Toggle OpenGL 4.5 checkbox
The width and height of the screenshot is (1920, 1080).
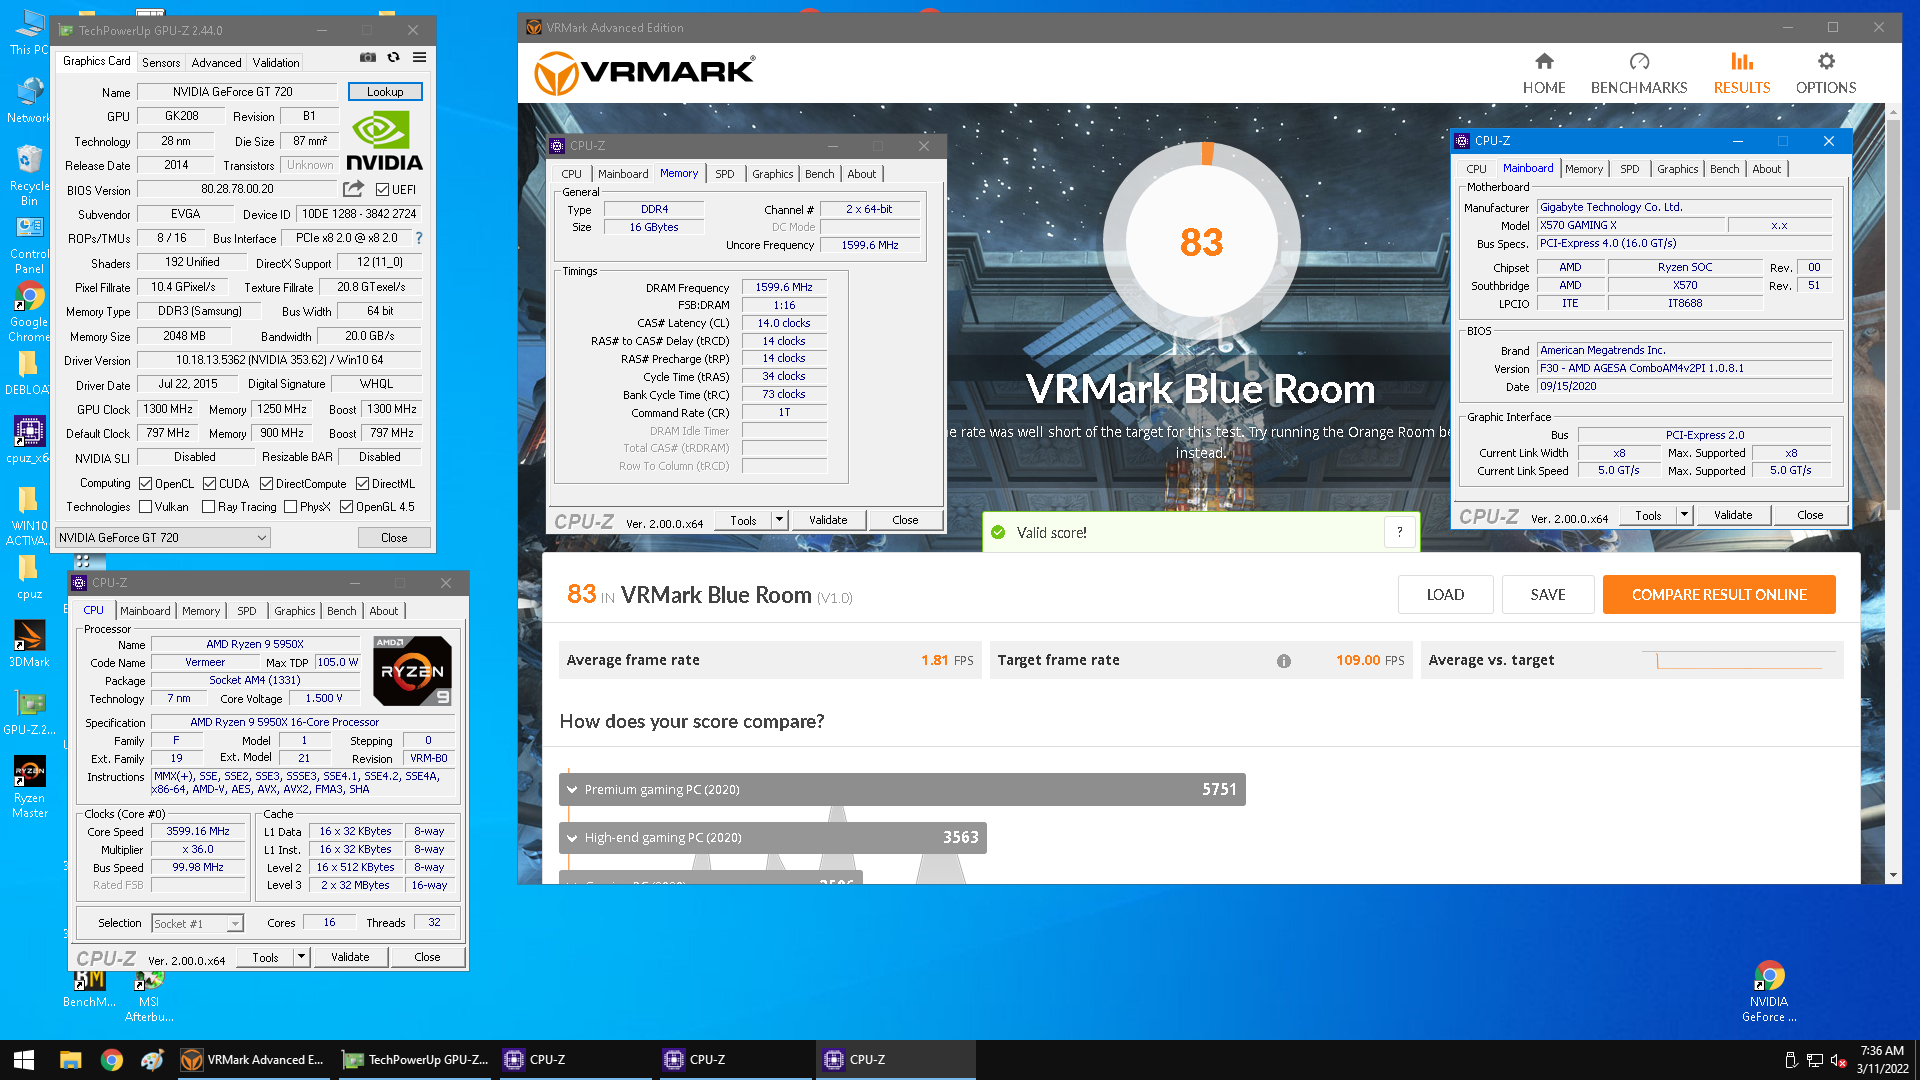(x=347, y=507)
